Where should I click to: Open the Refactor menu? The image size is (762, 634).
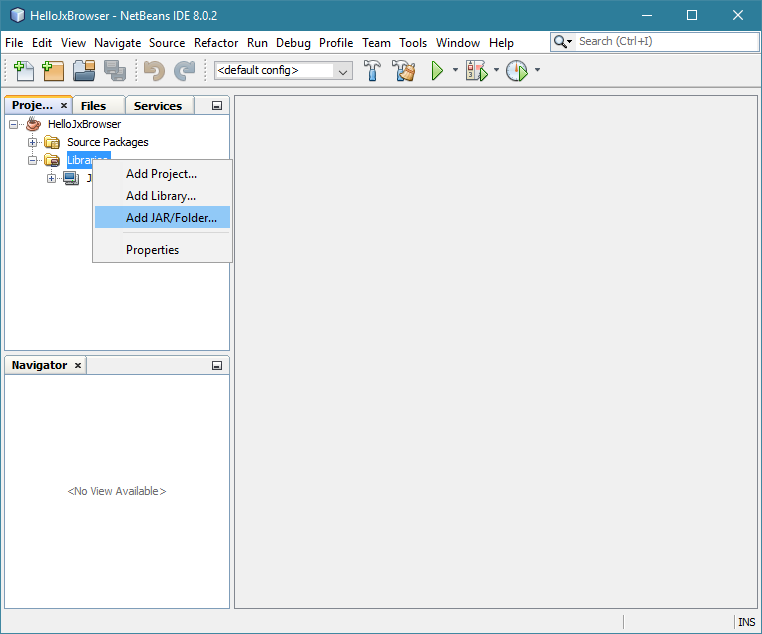(x=216, y=43)
